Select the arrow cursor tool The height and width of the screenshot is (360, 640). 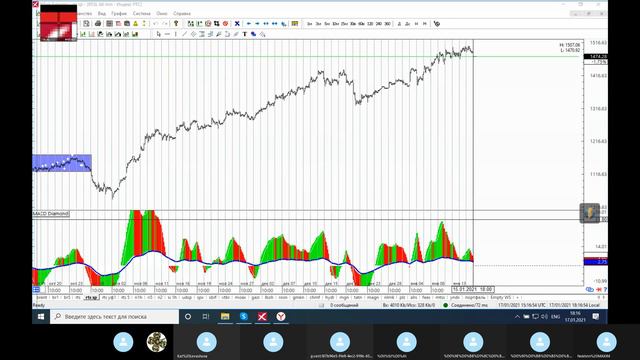coord(159,34)
